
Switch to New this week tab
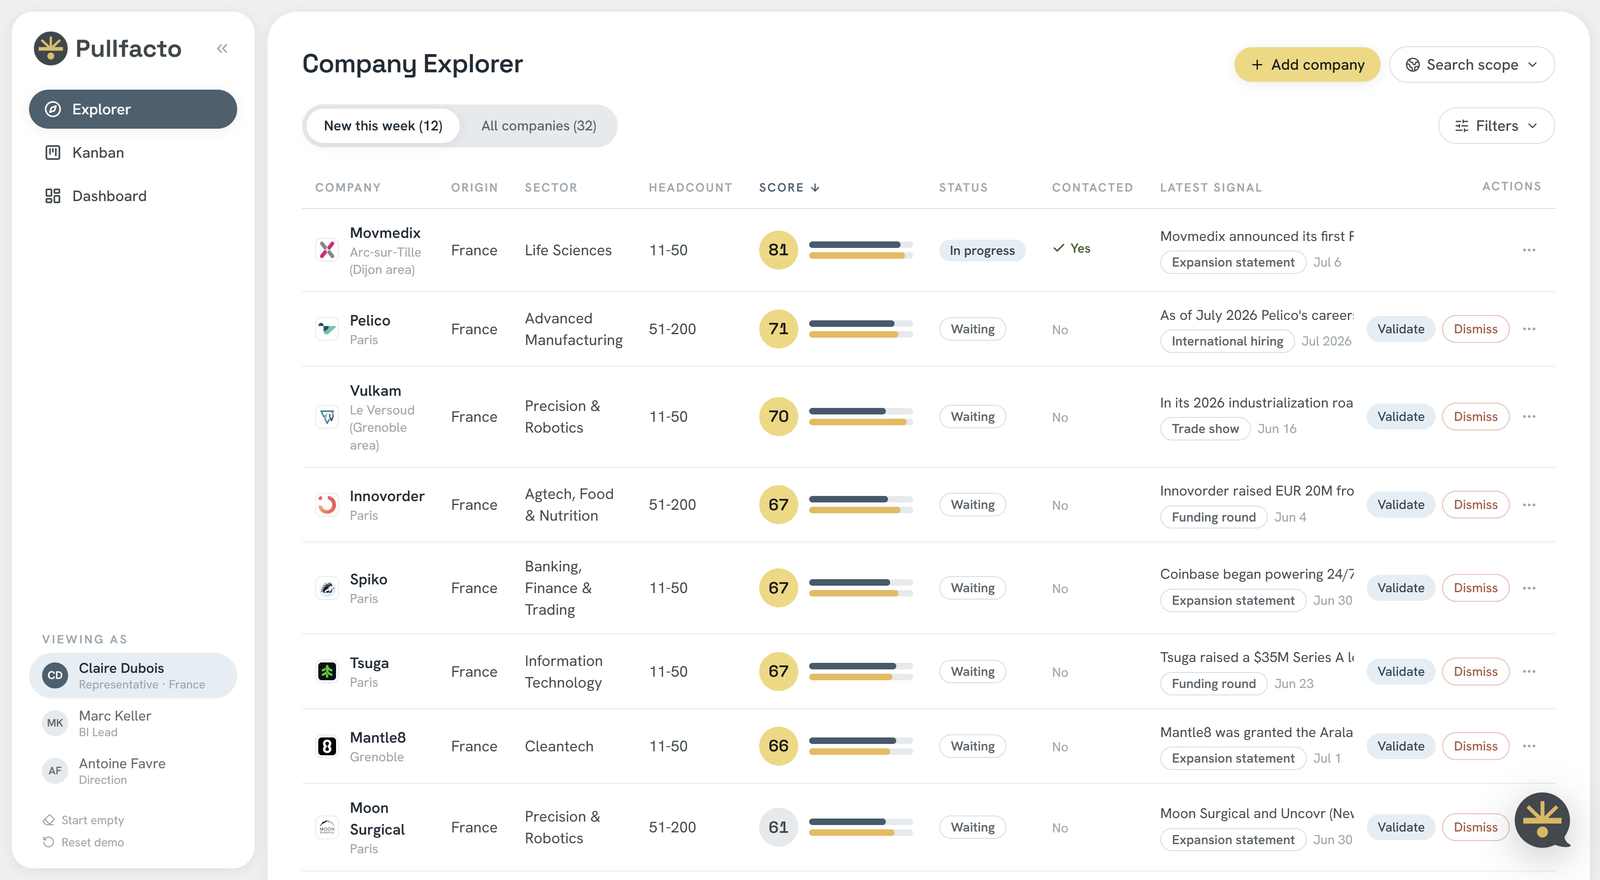[x=383, y=126]
